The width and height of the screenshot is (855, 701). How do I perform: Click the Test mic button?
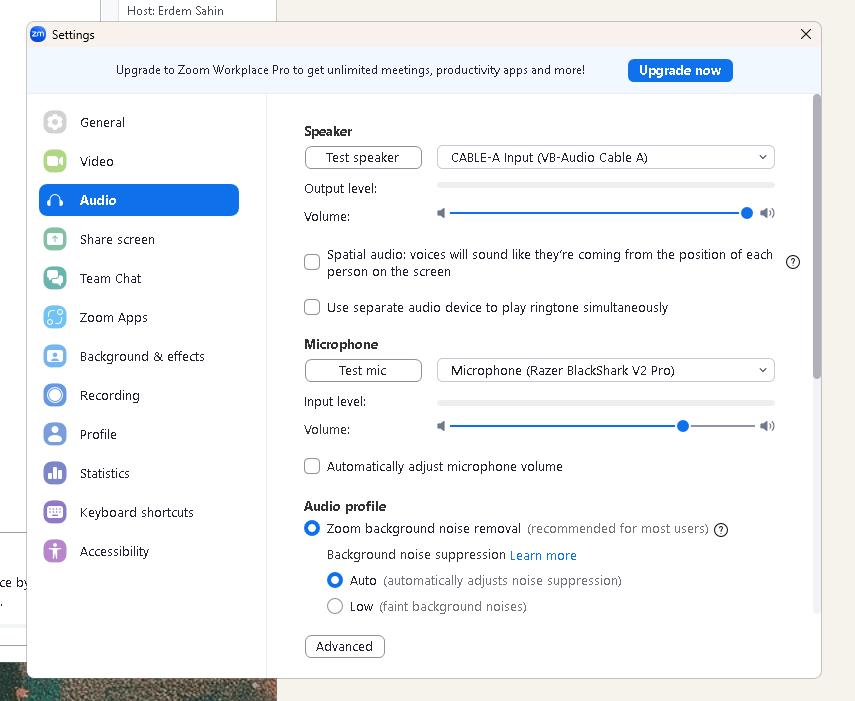(x=363, y=371)
